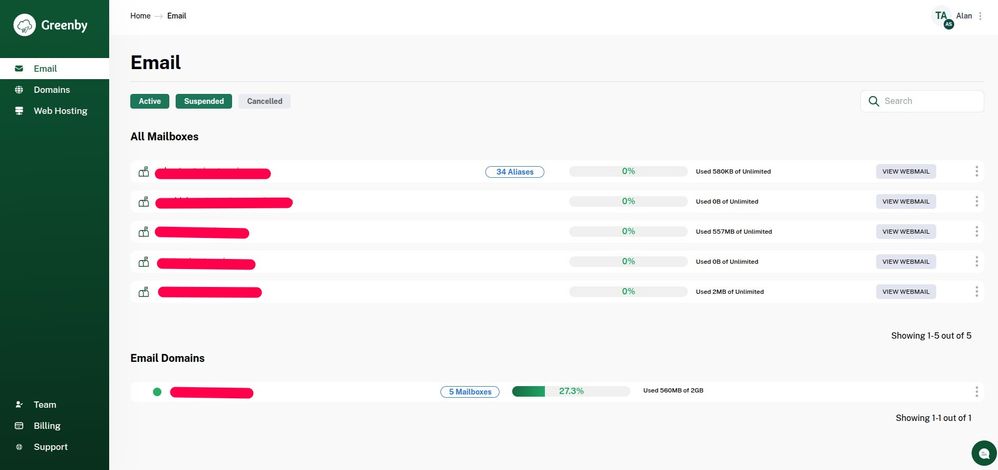Enable the Cancelled status filter
The image size is (998, 470).
264,101
